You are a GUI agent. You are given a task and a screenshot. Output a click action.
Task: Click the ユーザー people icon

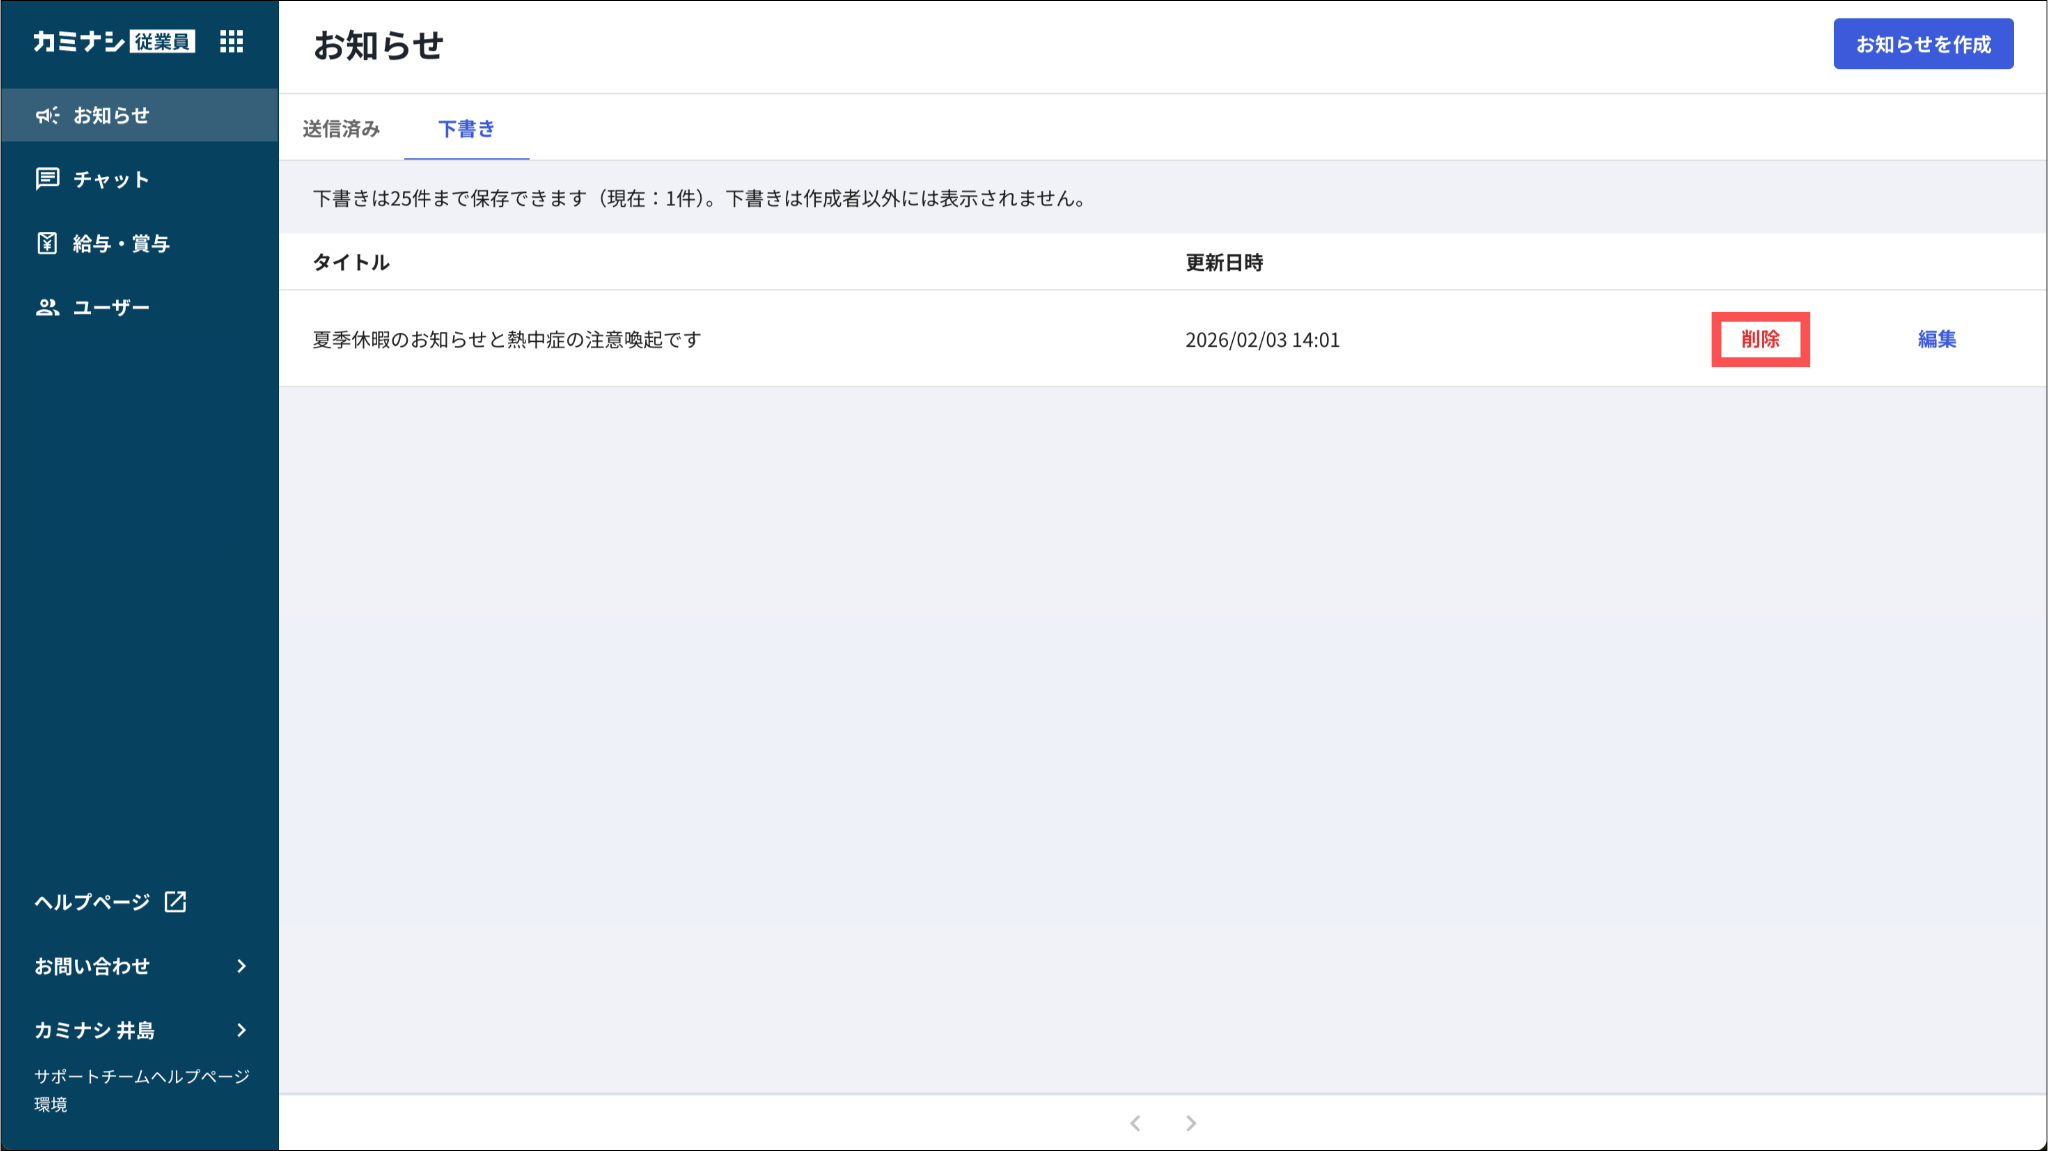[47, 307]
